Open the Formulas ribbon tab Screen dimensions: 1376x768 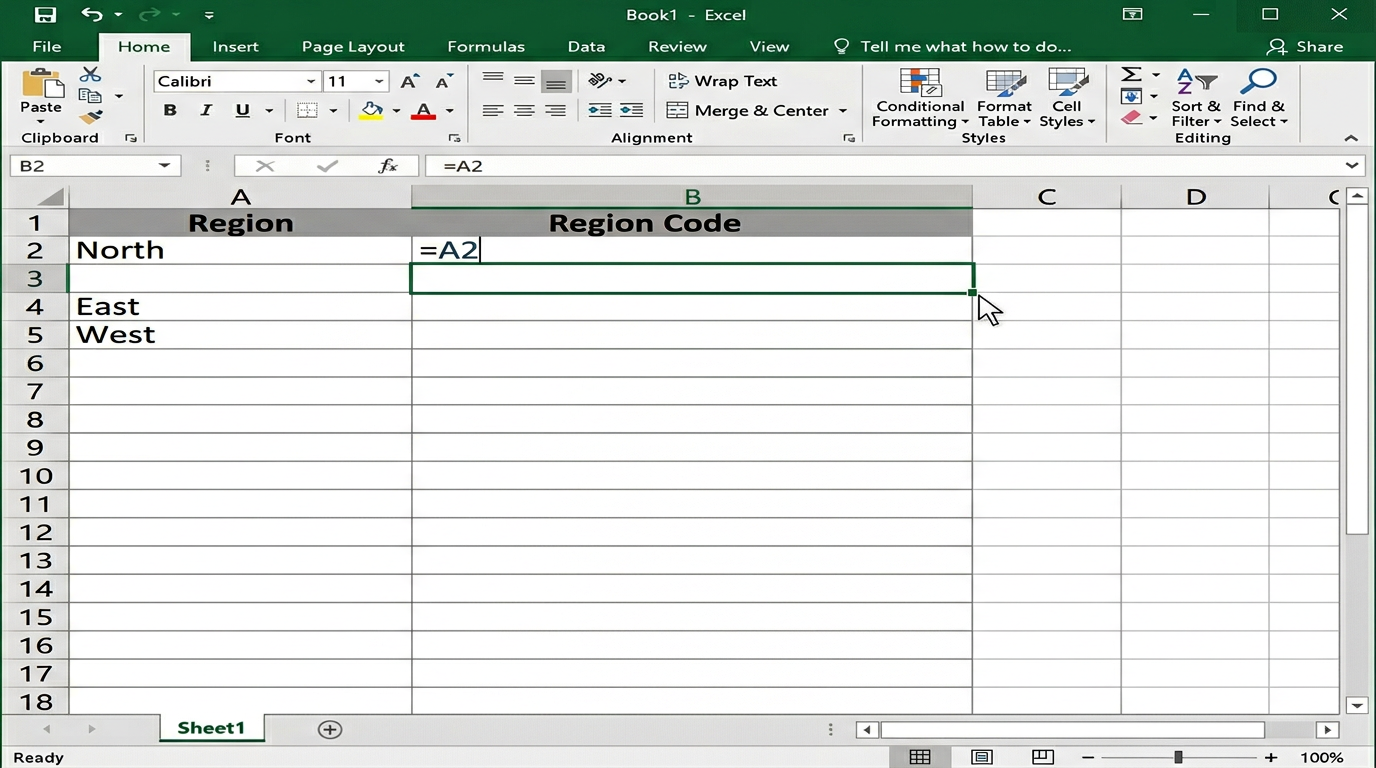click(x=485, y=47)
